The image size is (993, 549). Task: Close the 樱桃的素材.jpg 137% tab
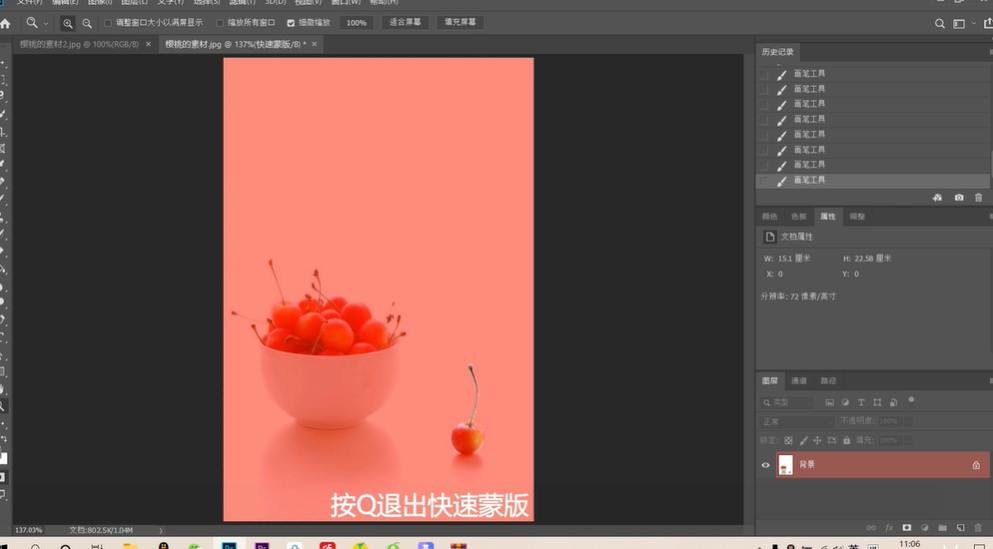tap(314, 44)
